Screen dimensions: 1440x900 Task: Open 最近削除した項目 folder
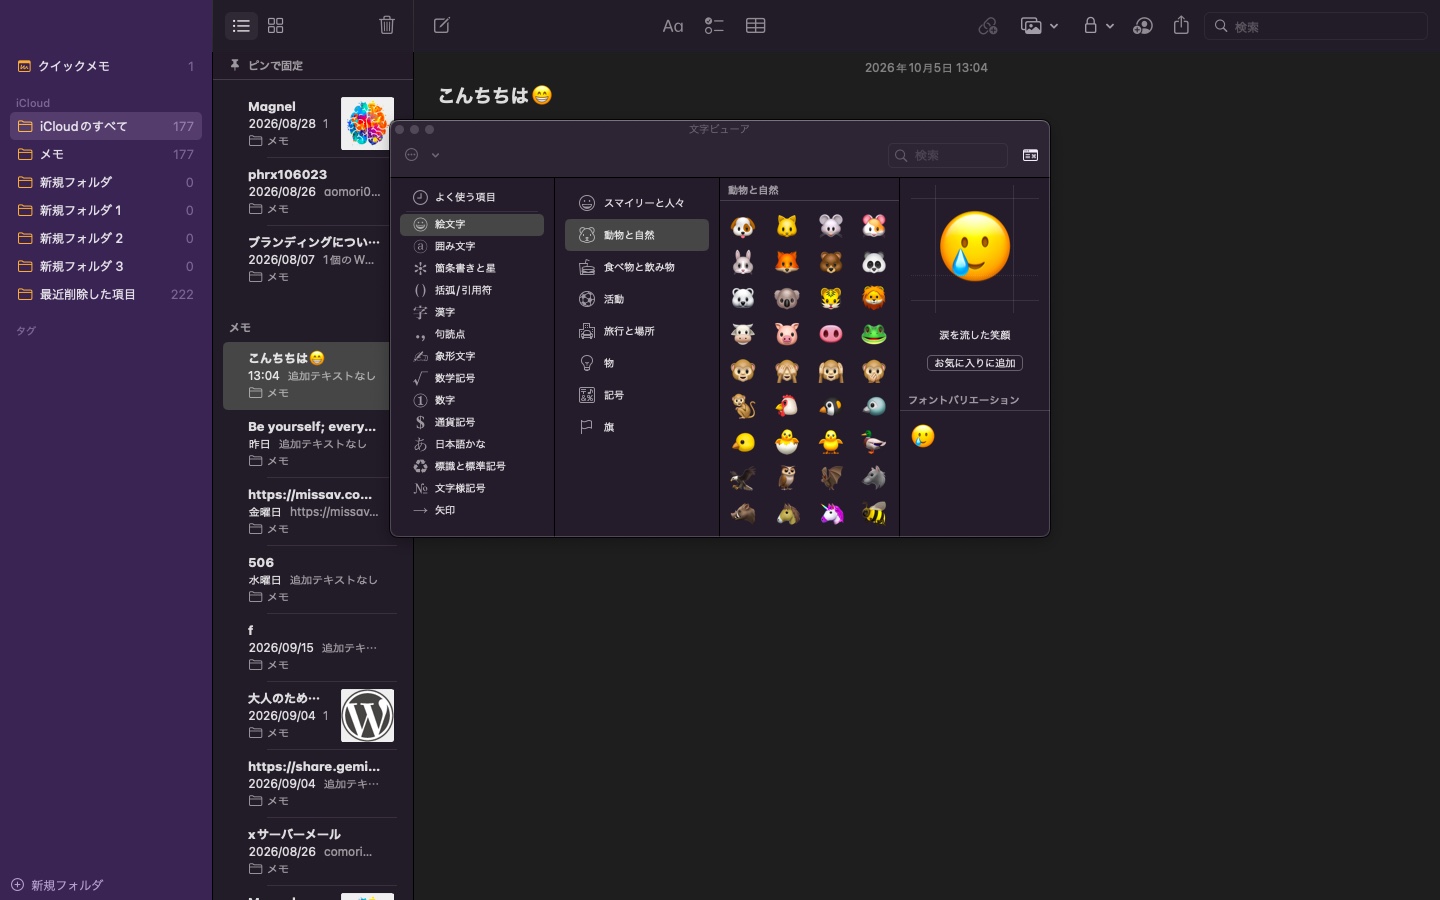[106, 294]
